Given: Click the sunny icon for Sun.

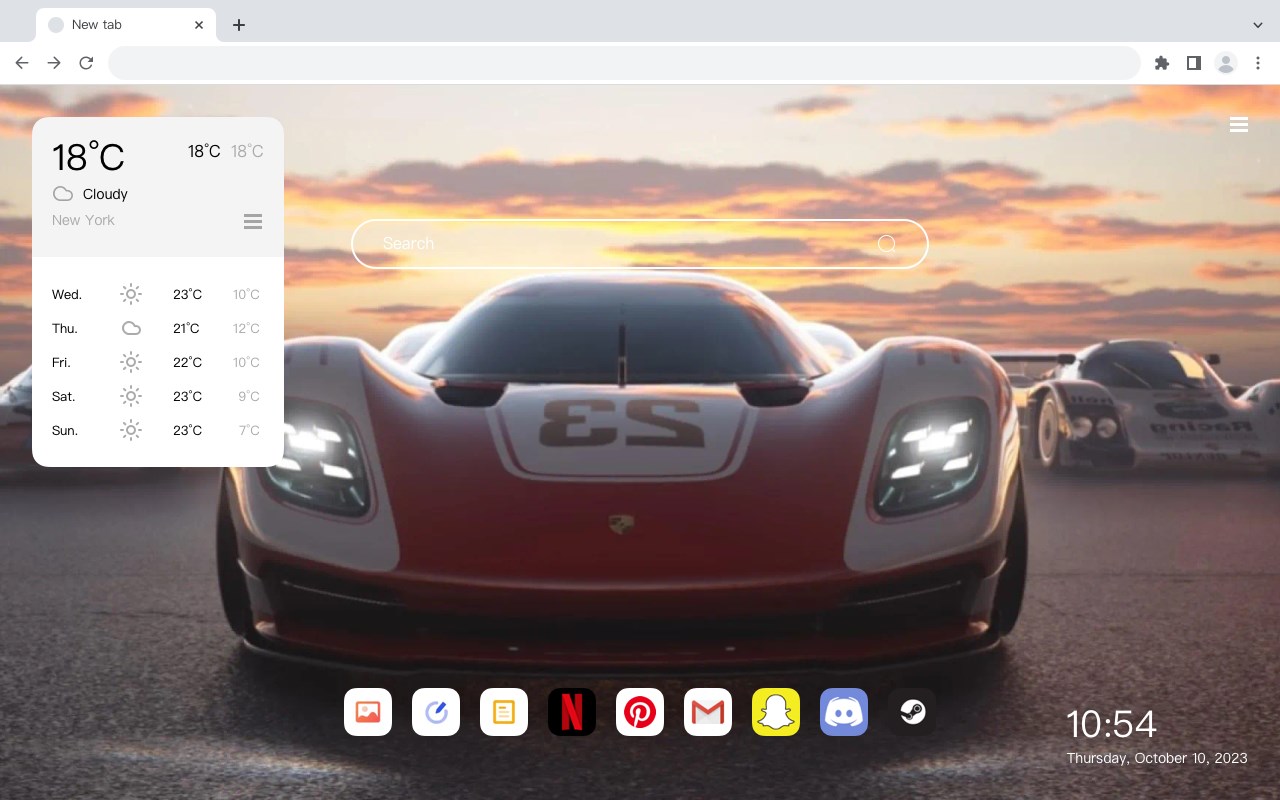Looking at the screenshot, I should 131,430.
